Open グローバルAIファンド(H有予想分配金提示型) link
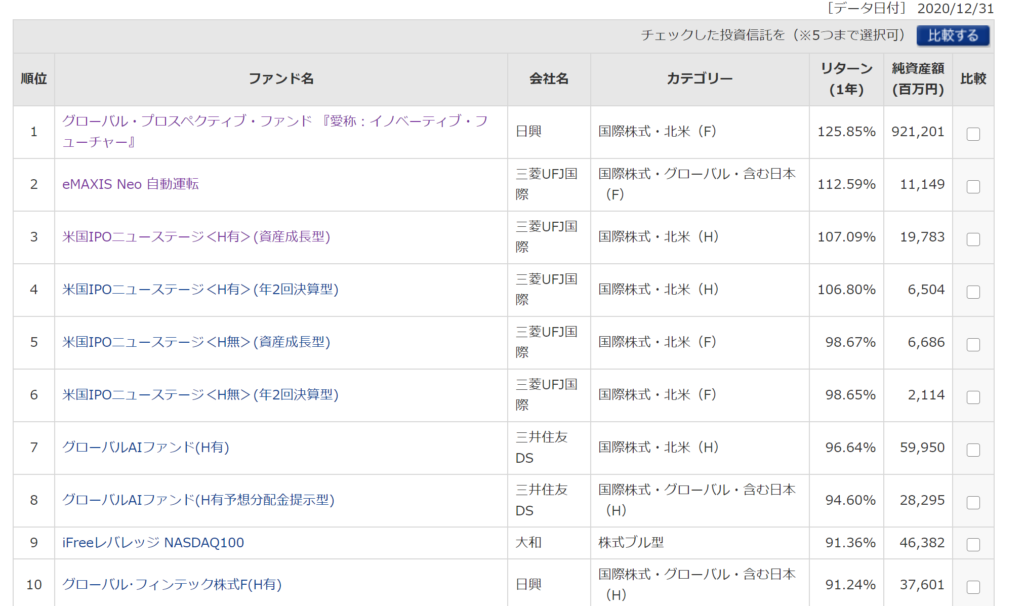This screenshot has height=606, width=1024. pos(198,500)
